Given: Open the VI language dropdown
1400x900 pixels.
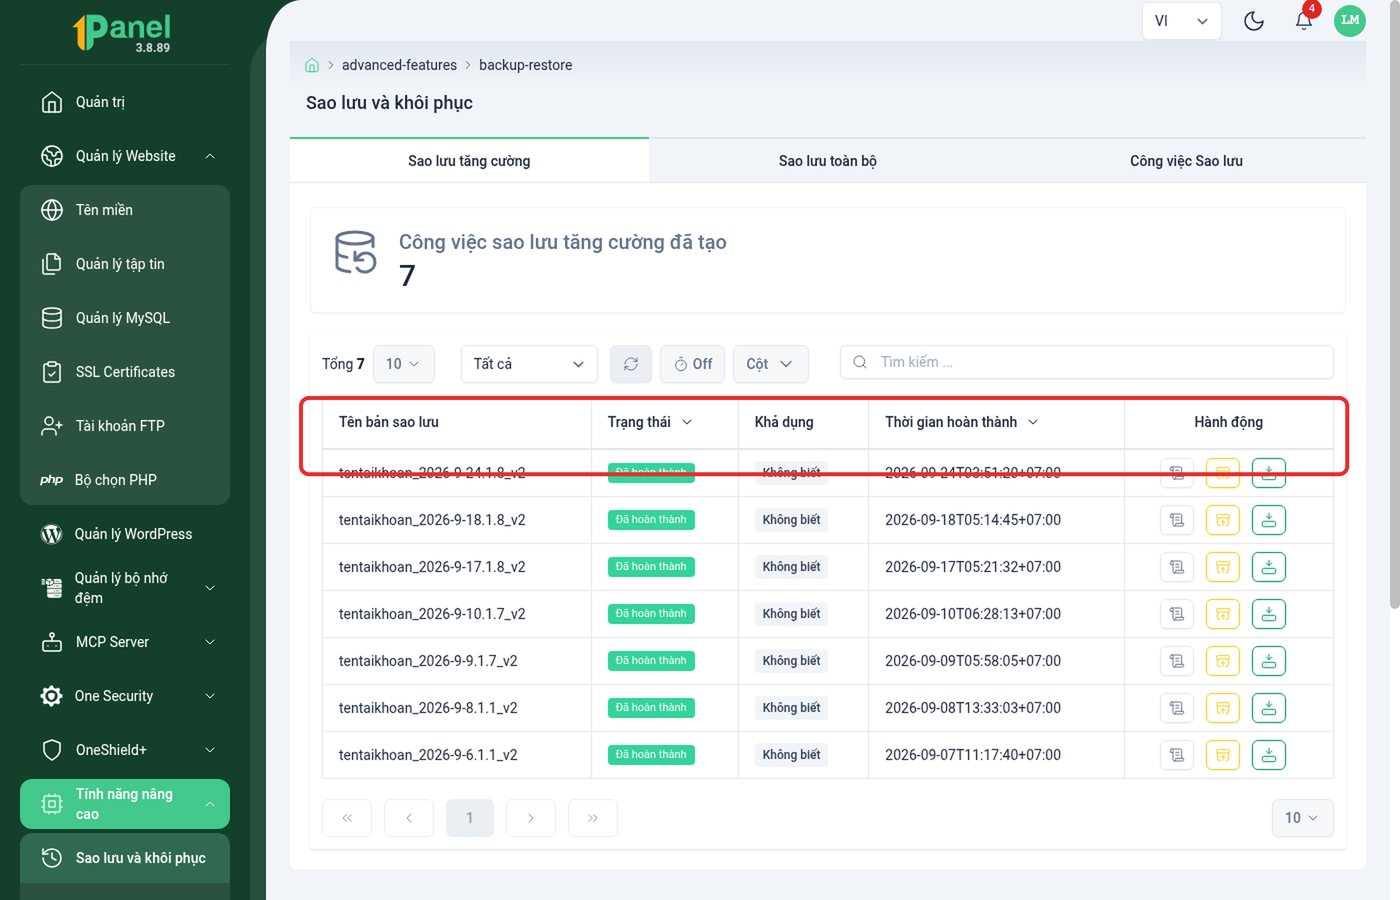Looking at the screenshot, I should [1181, 21].
